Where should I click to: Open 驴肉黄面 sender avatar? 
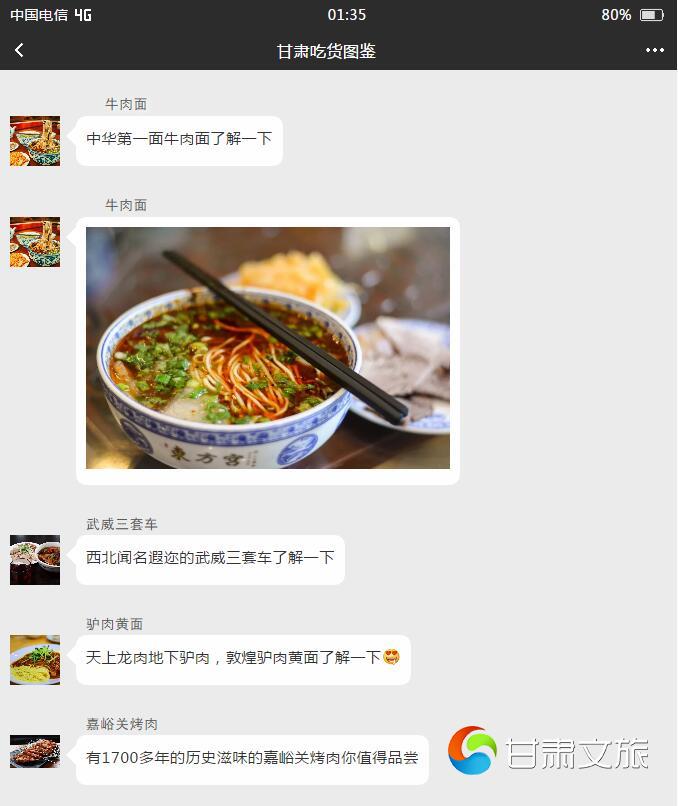(x=35, y=660)
